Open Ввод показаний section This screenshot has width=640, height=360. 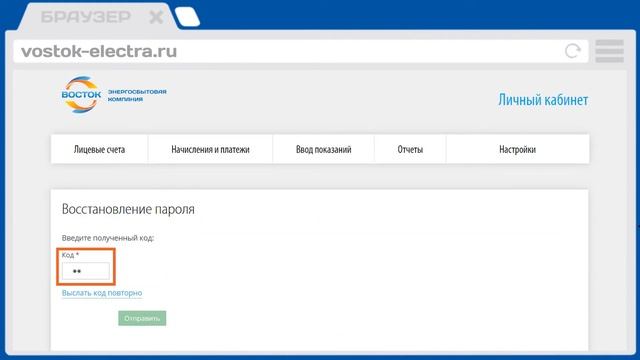pos(323,149)
